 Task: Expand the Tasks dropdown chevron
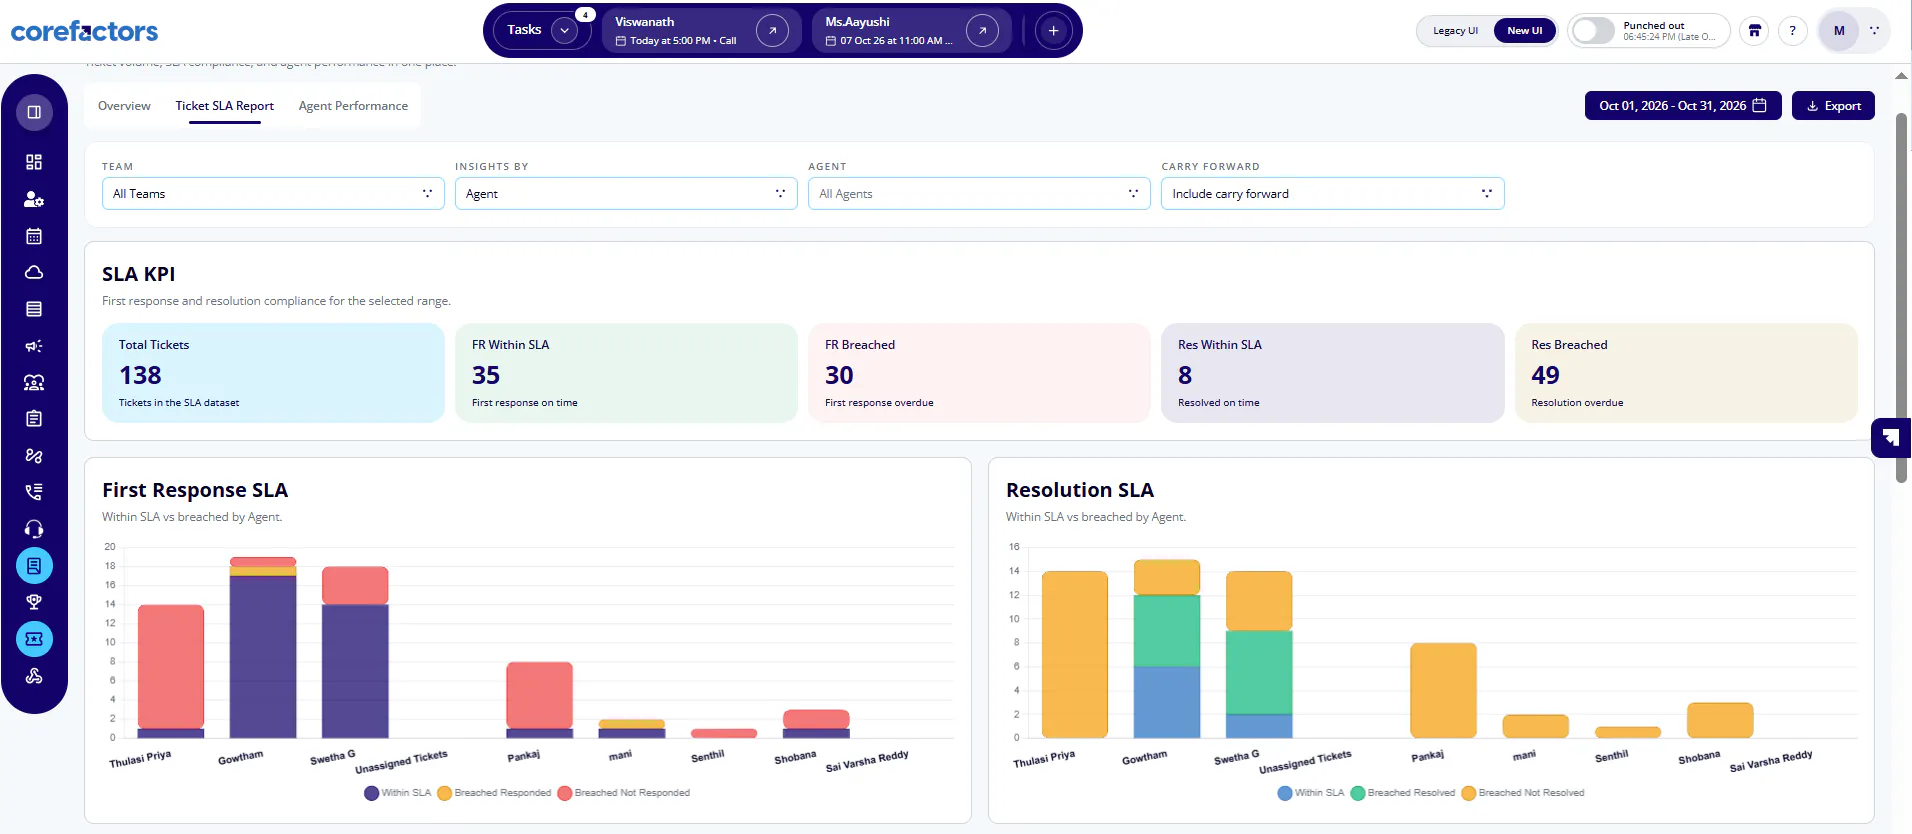pos(565,30)
